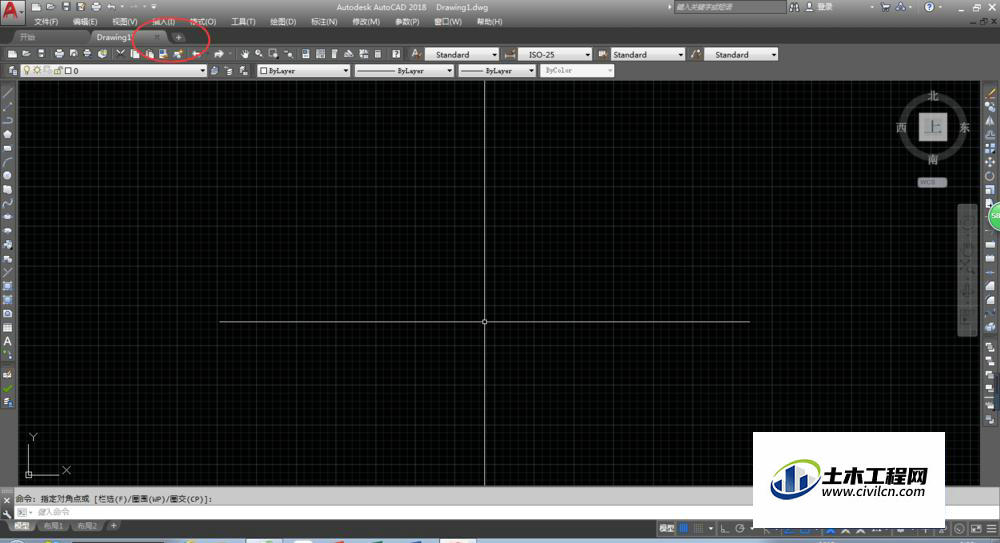Open the 文件(F) menu
1000x543 pixels.
point(46,22)
